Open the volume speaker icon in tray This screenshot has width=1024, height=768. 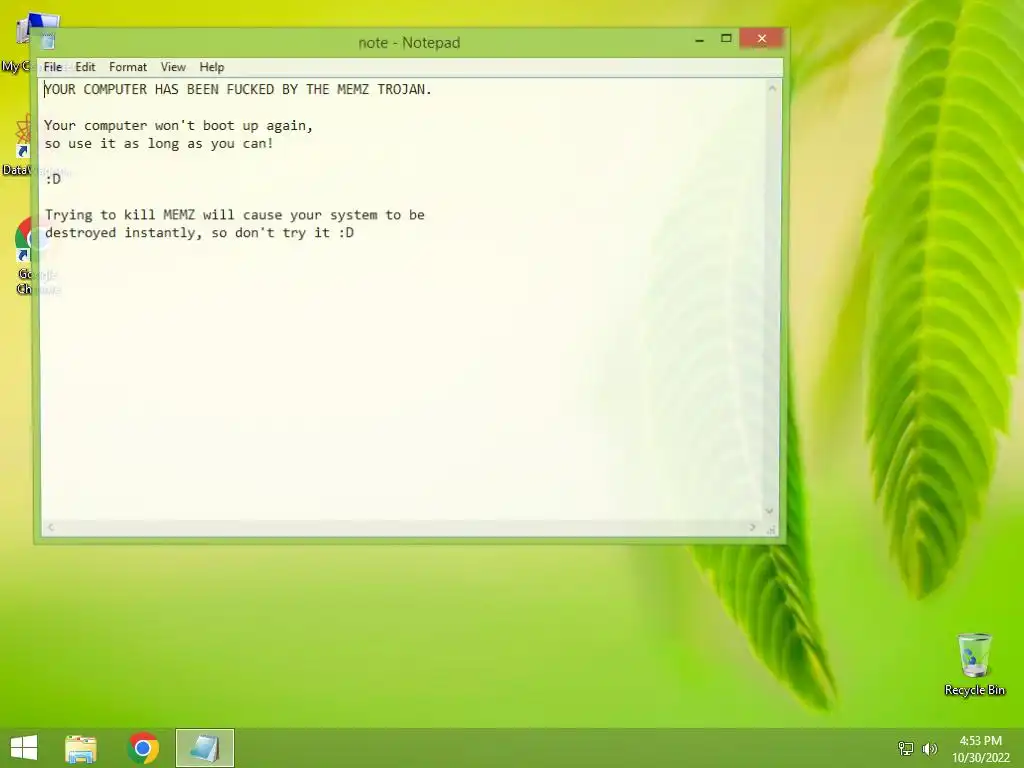coord(929,748)
